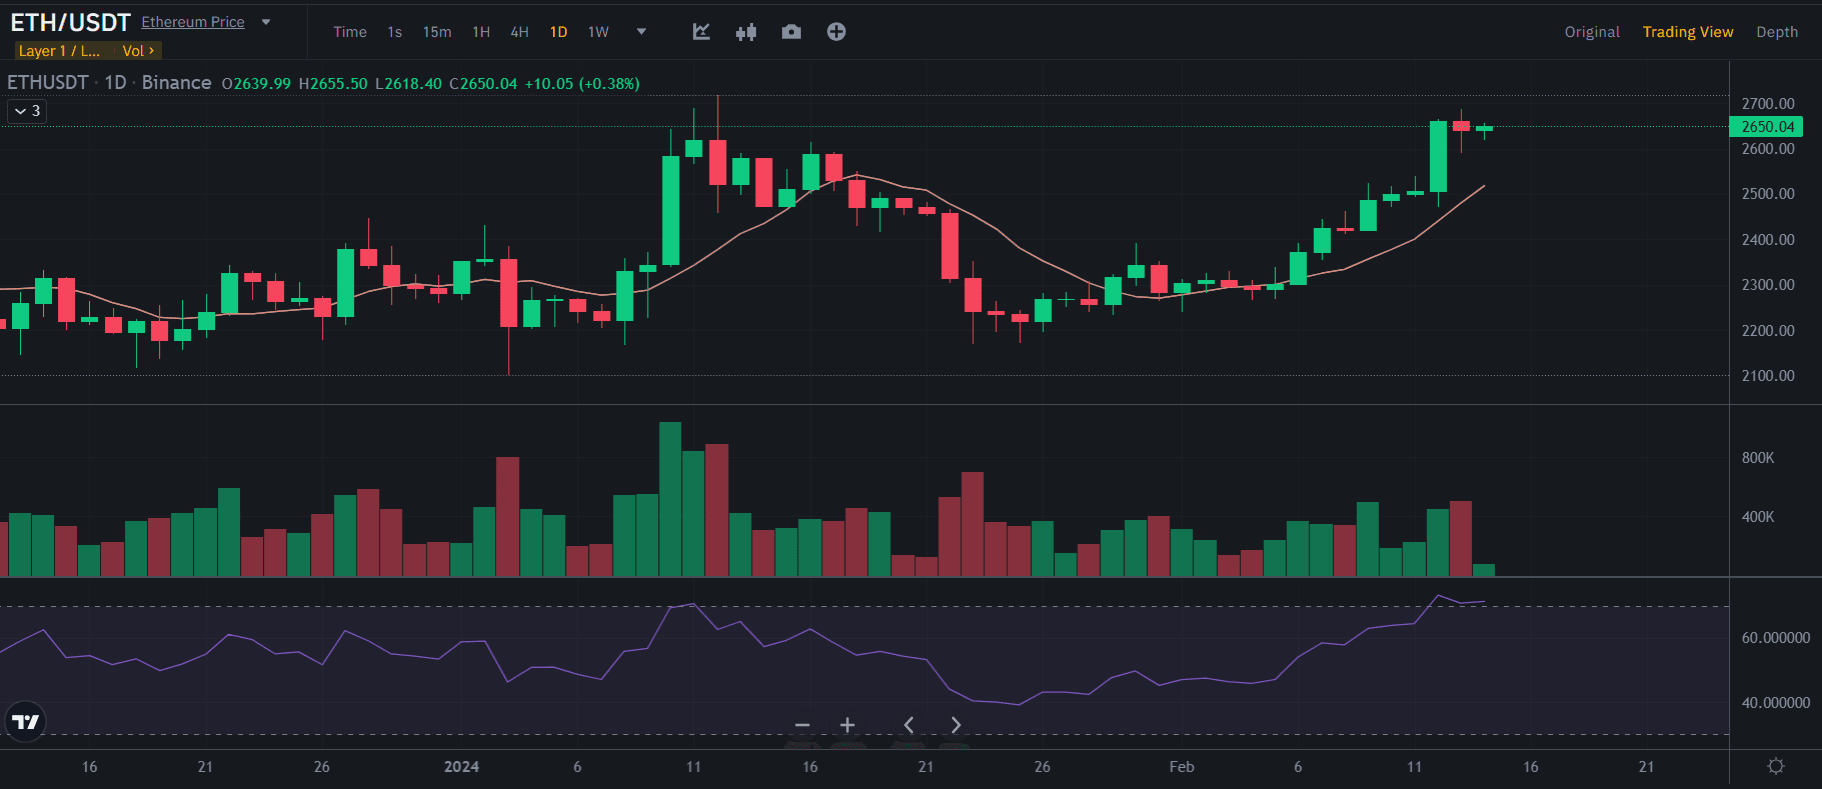1822x789 pixels.
Task: Zoom out chart with minus button
Action: 802,725
